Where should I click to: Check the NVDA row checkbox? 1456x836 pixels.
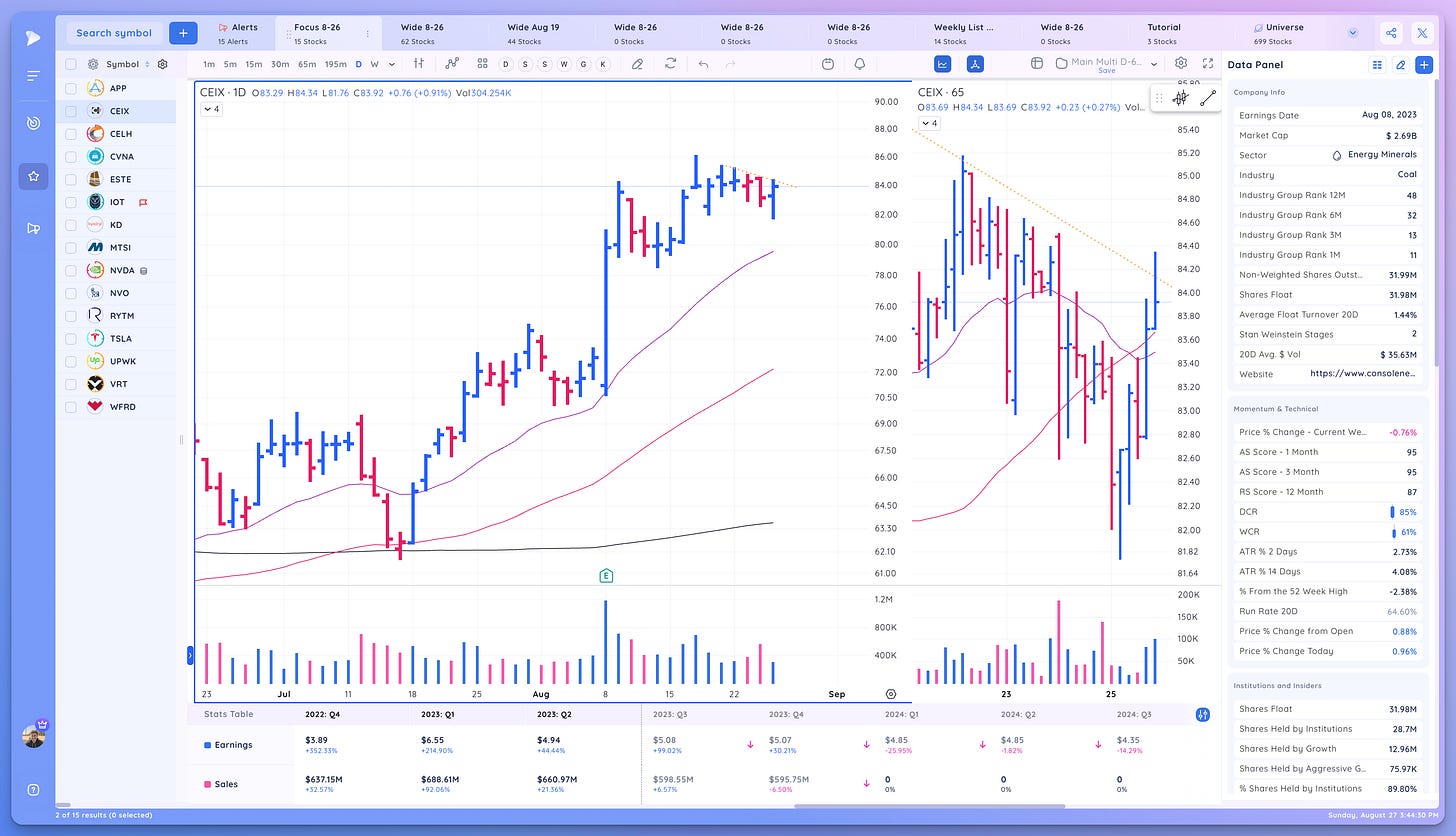coord(71,270)
